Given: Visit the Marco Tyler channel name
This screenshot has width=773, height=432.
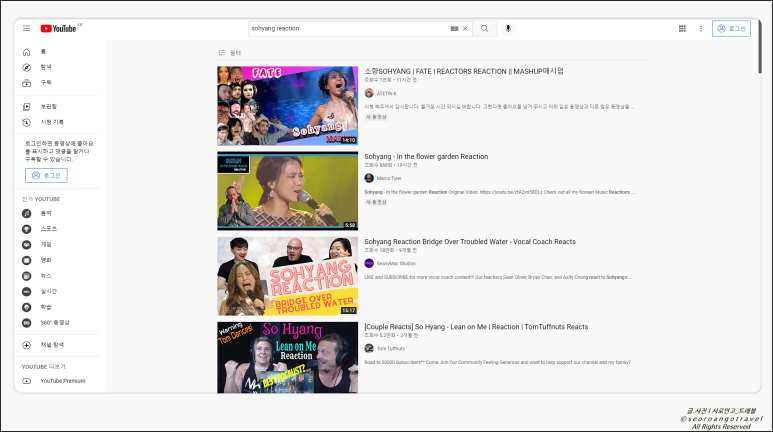Looking at the screenshot, I should pos(389,179).
